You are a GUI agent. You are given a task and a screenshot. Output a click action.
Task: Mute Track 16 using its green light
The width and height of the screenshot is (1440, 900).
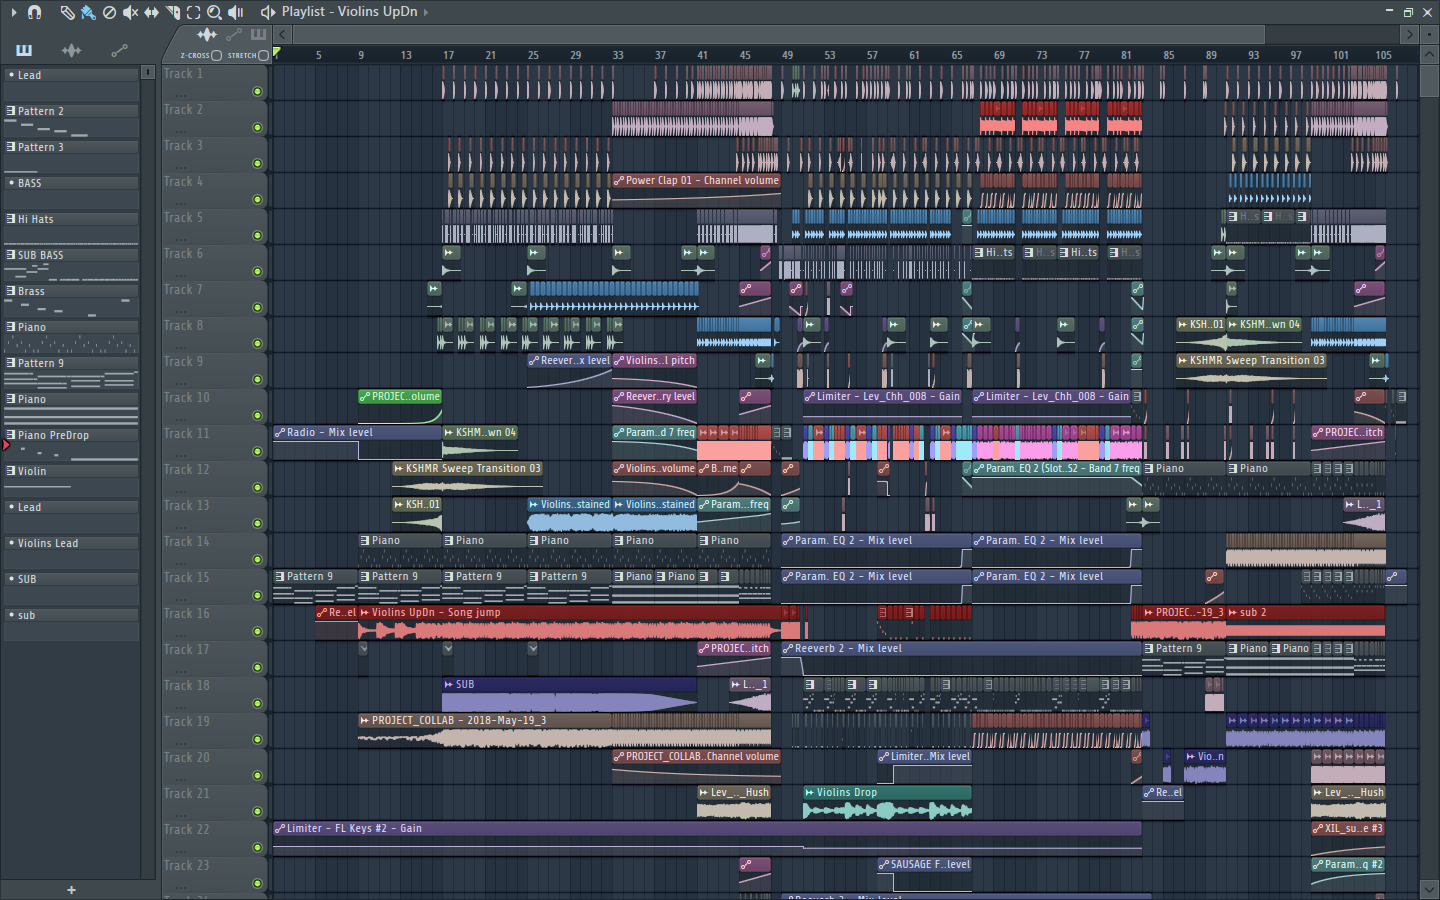(257, 632)
